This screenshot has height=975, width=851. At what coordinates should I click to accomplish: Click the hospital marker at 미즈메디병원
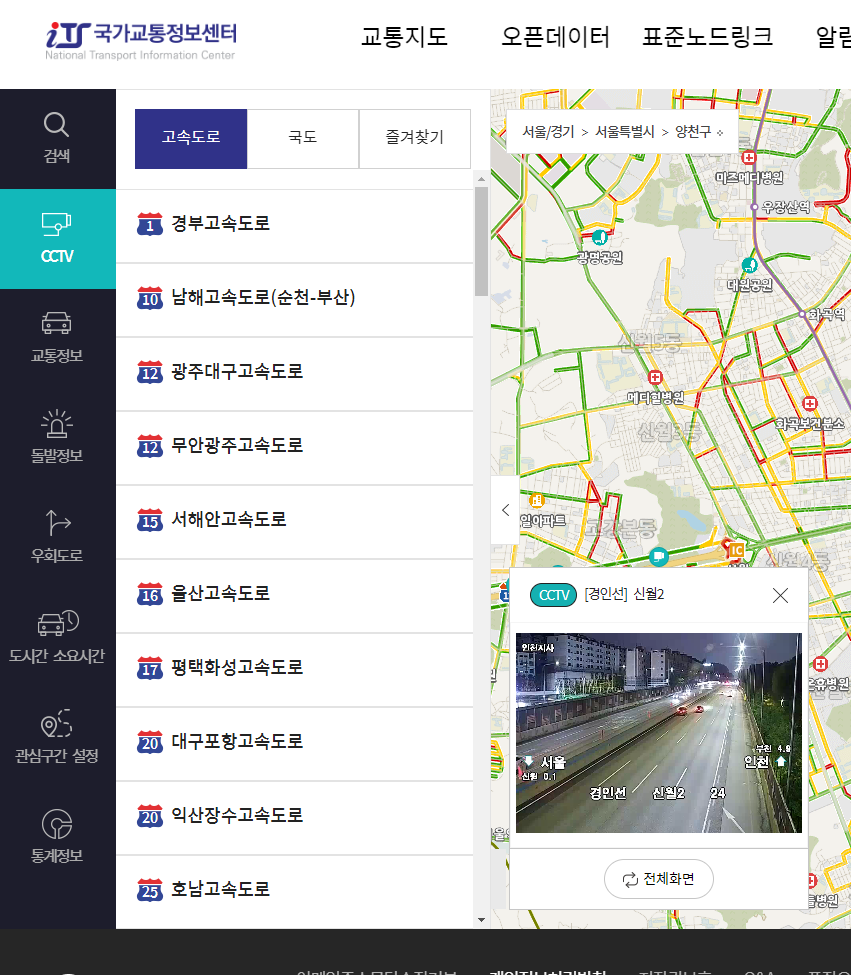coord(749,157)
